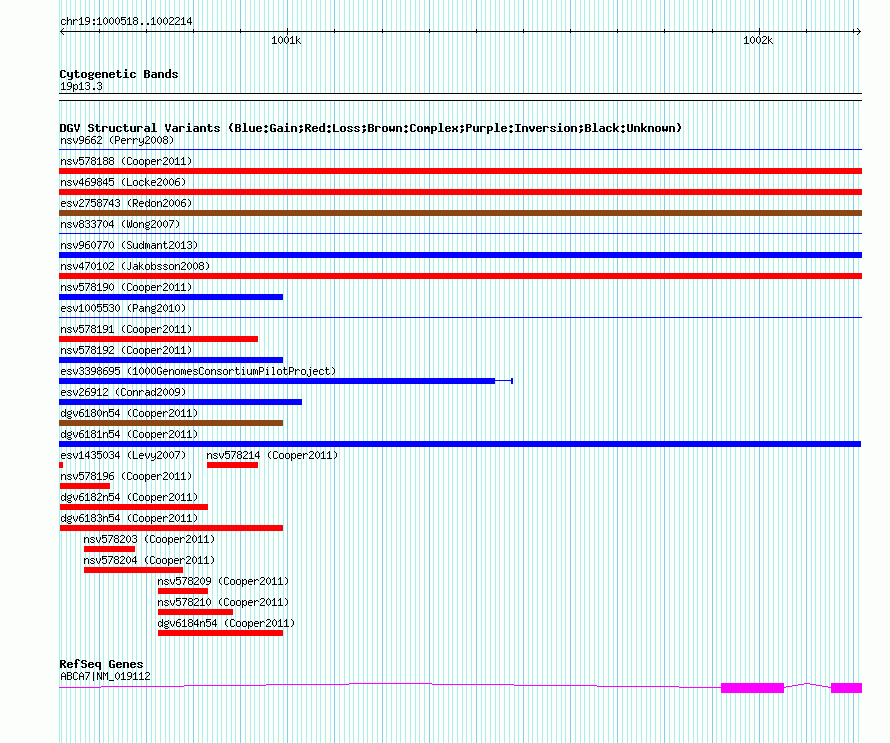Open variant esv1435034 (Levy2007) label
Viewport: 890px width, 743px height.
(123, 455)
